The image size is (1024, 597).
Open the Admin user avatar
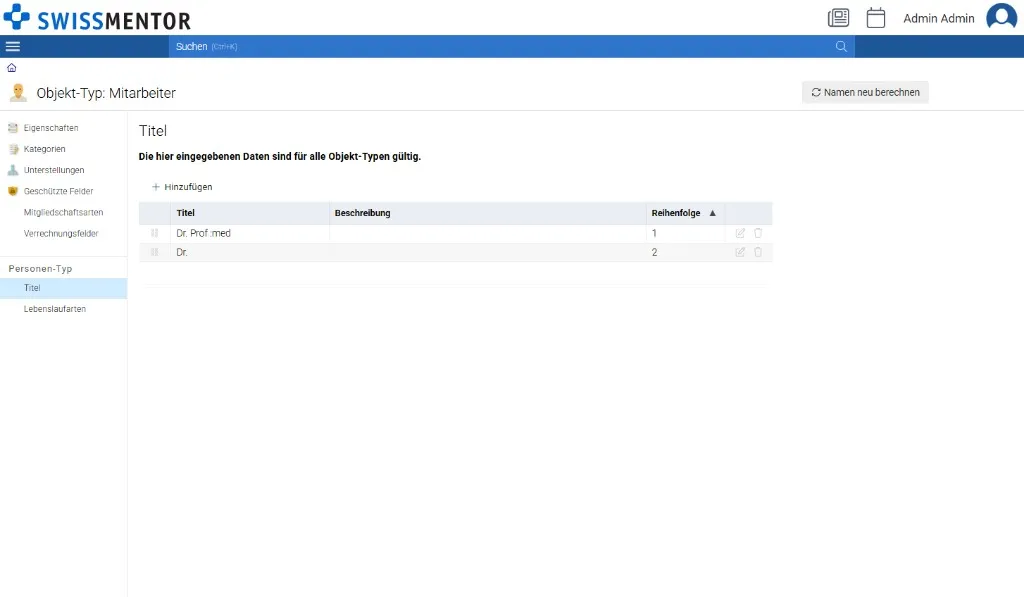[1001, 16]
